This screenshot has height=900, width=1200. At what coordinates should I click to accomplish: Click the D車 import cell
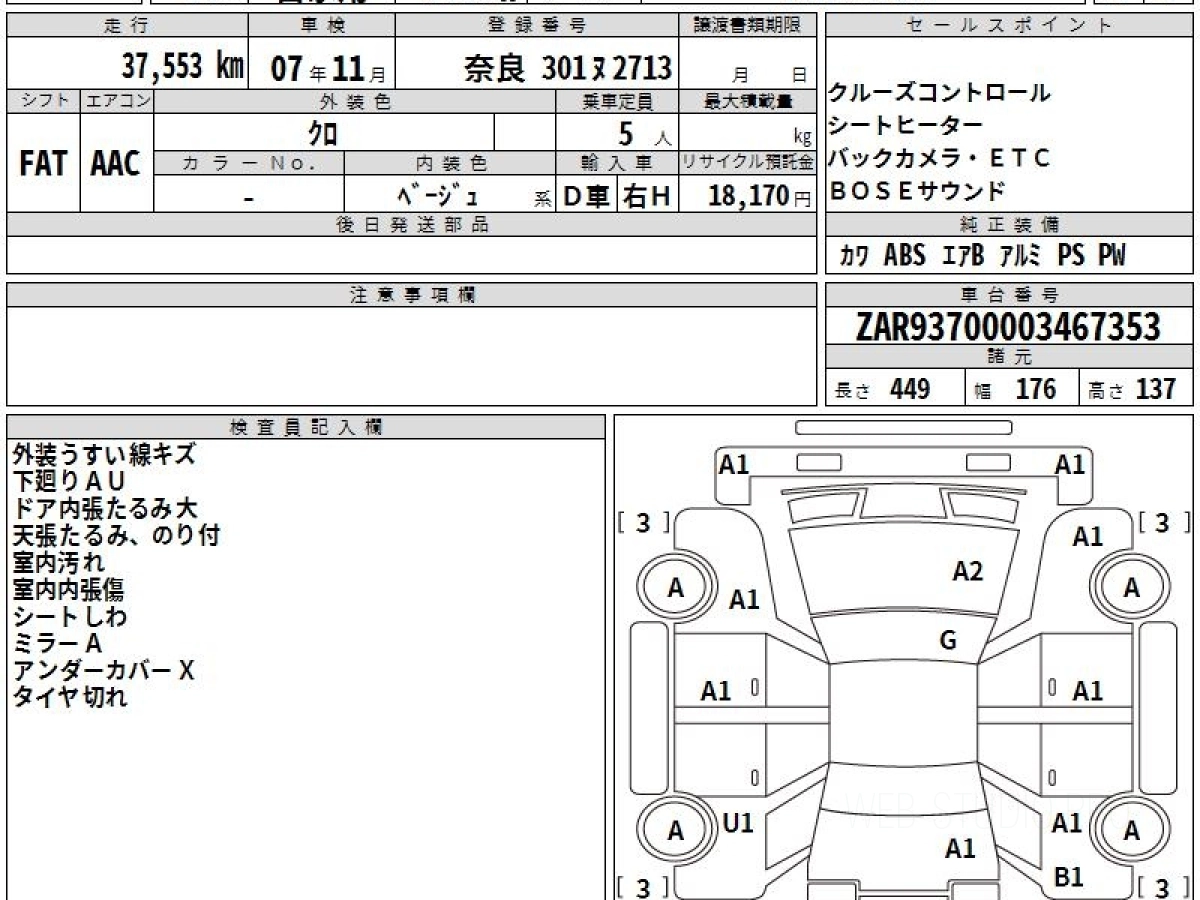tap(588, 196)
